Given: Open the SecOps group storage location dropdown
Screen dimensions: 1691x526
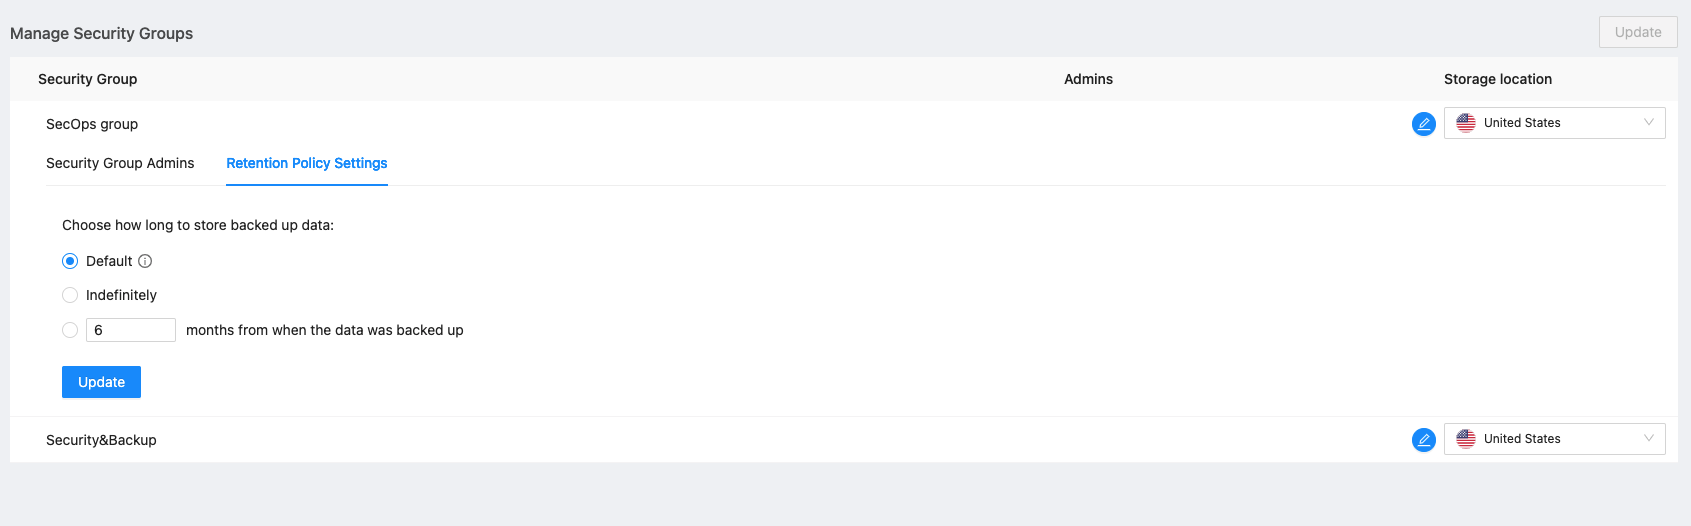Looking at the screenshot, I should tap(1554, 123).
